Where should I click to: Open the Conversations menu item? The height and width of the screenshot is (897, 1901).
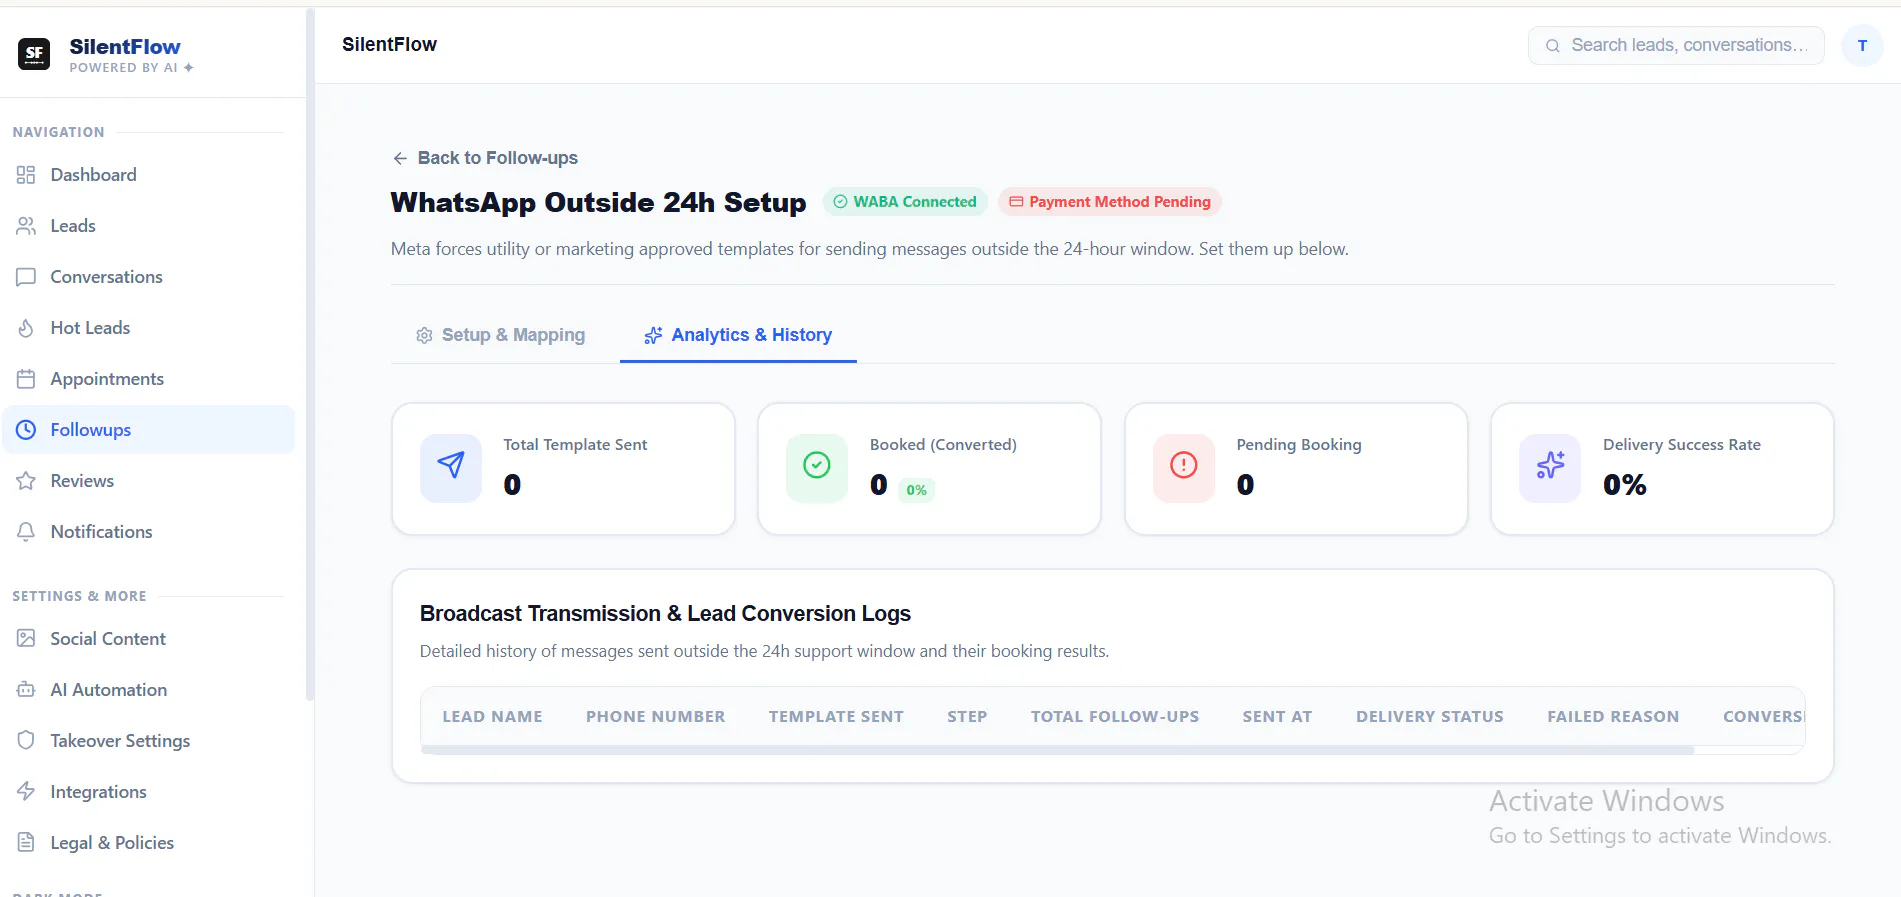click(x=149, y=277)
